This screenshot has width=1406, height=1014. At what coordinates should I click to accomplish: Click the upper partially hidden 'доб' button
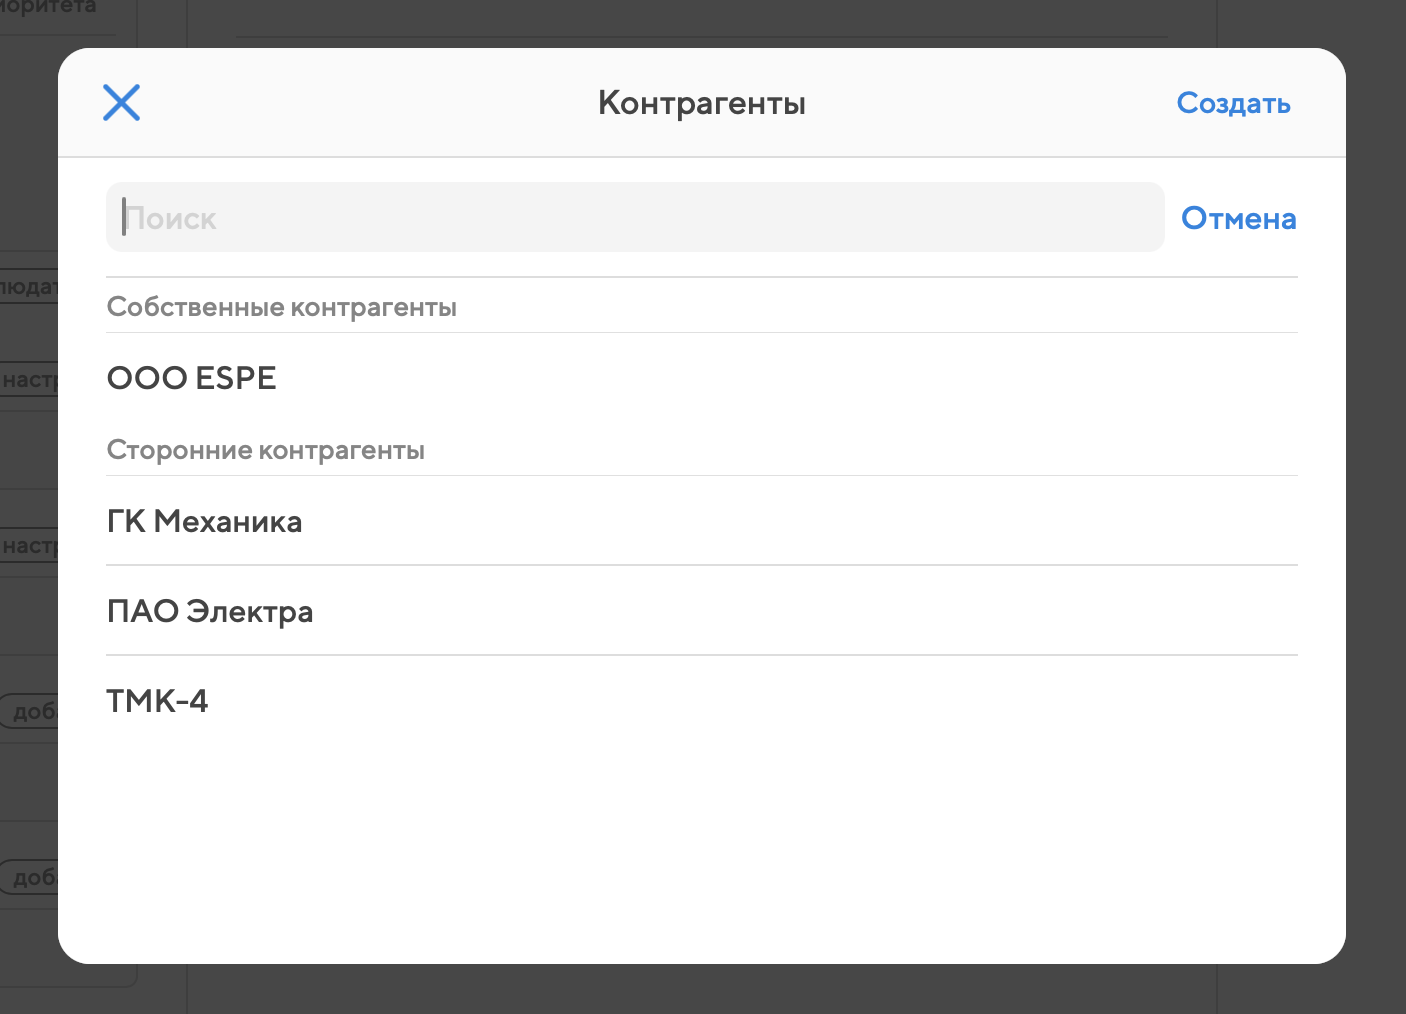tap(32, 711)
